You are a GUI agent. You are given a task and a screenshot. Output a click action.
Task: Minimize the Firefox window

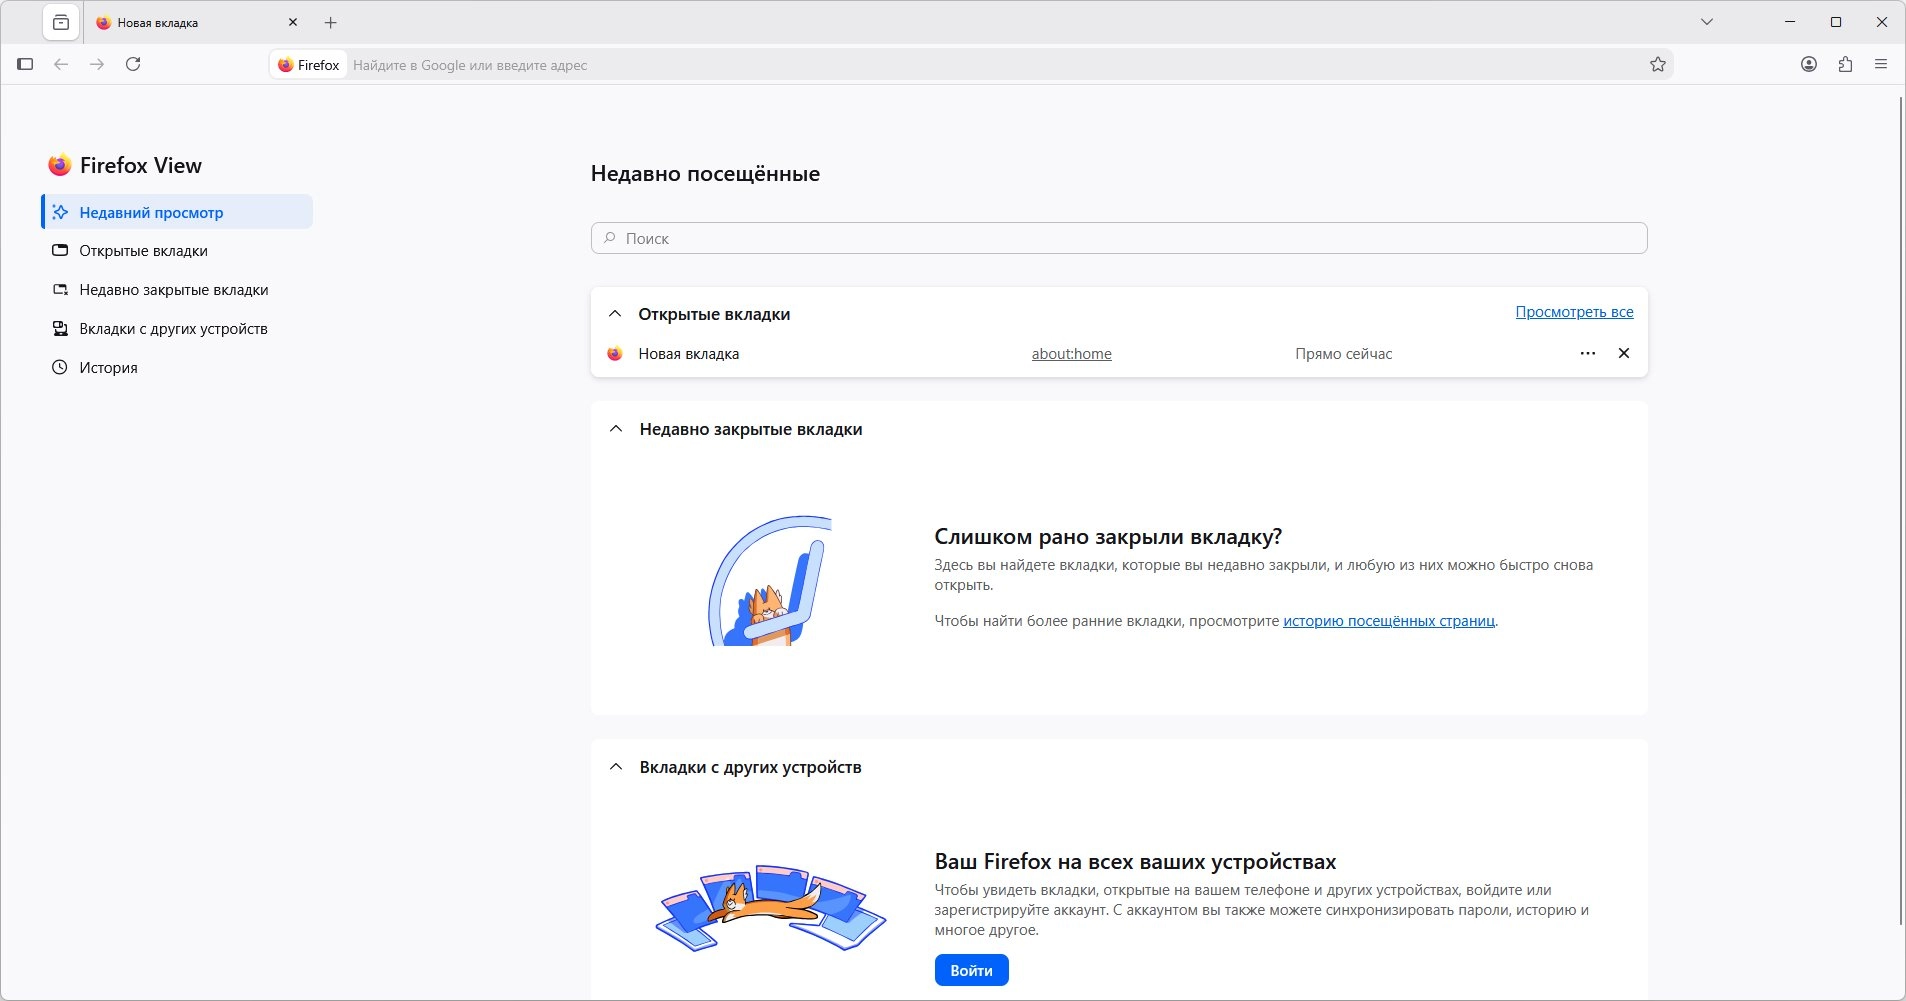[x=1790, y=22]
